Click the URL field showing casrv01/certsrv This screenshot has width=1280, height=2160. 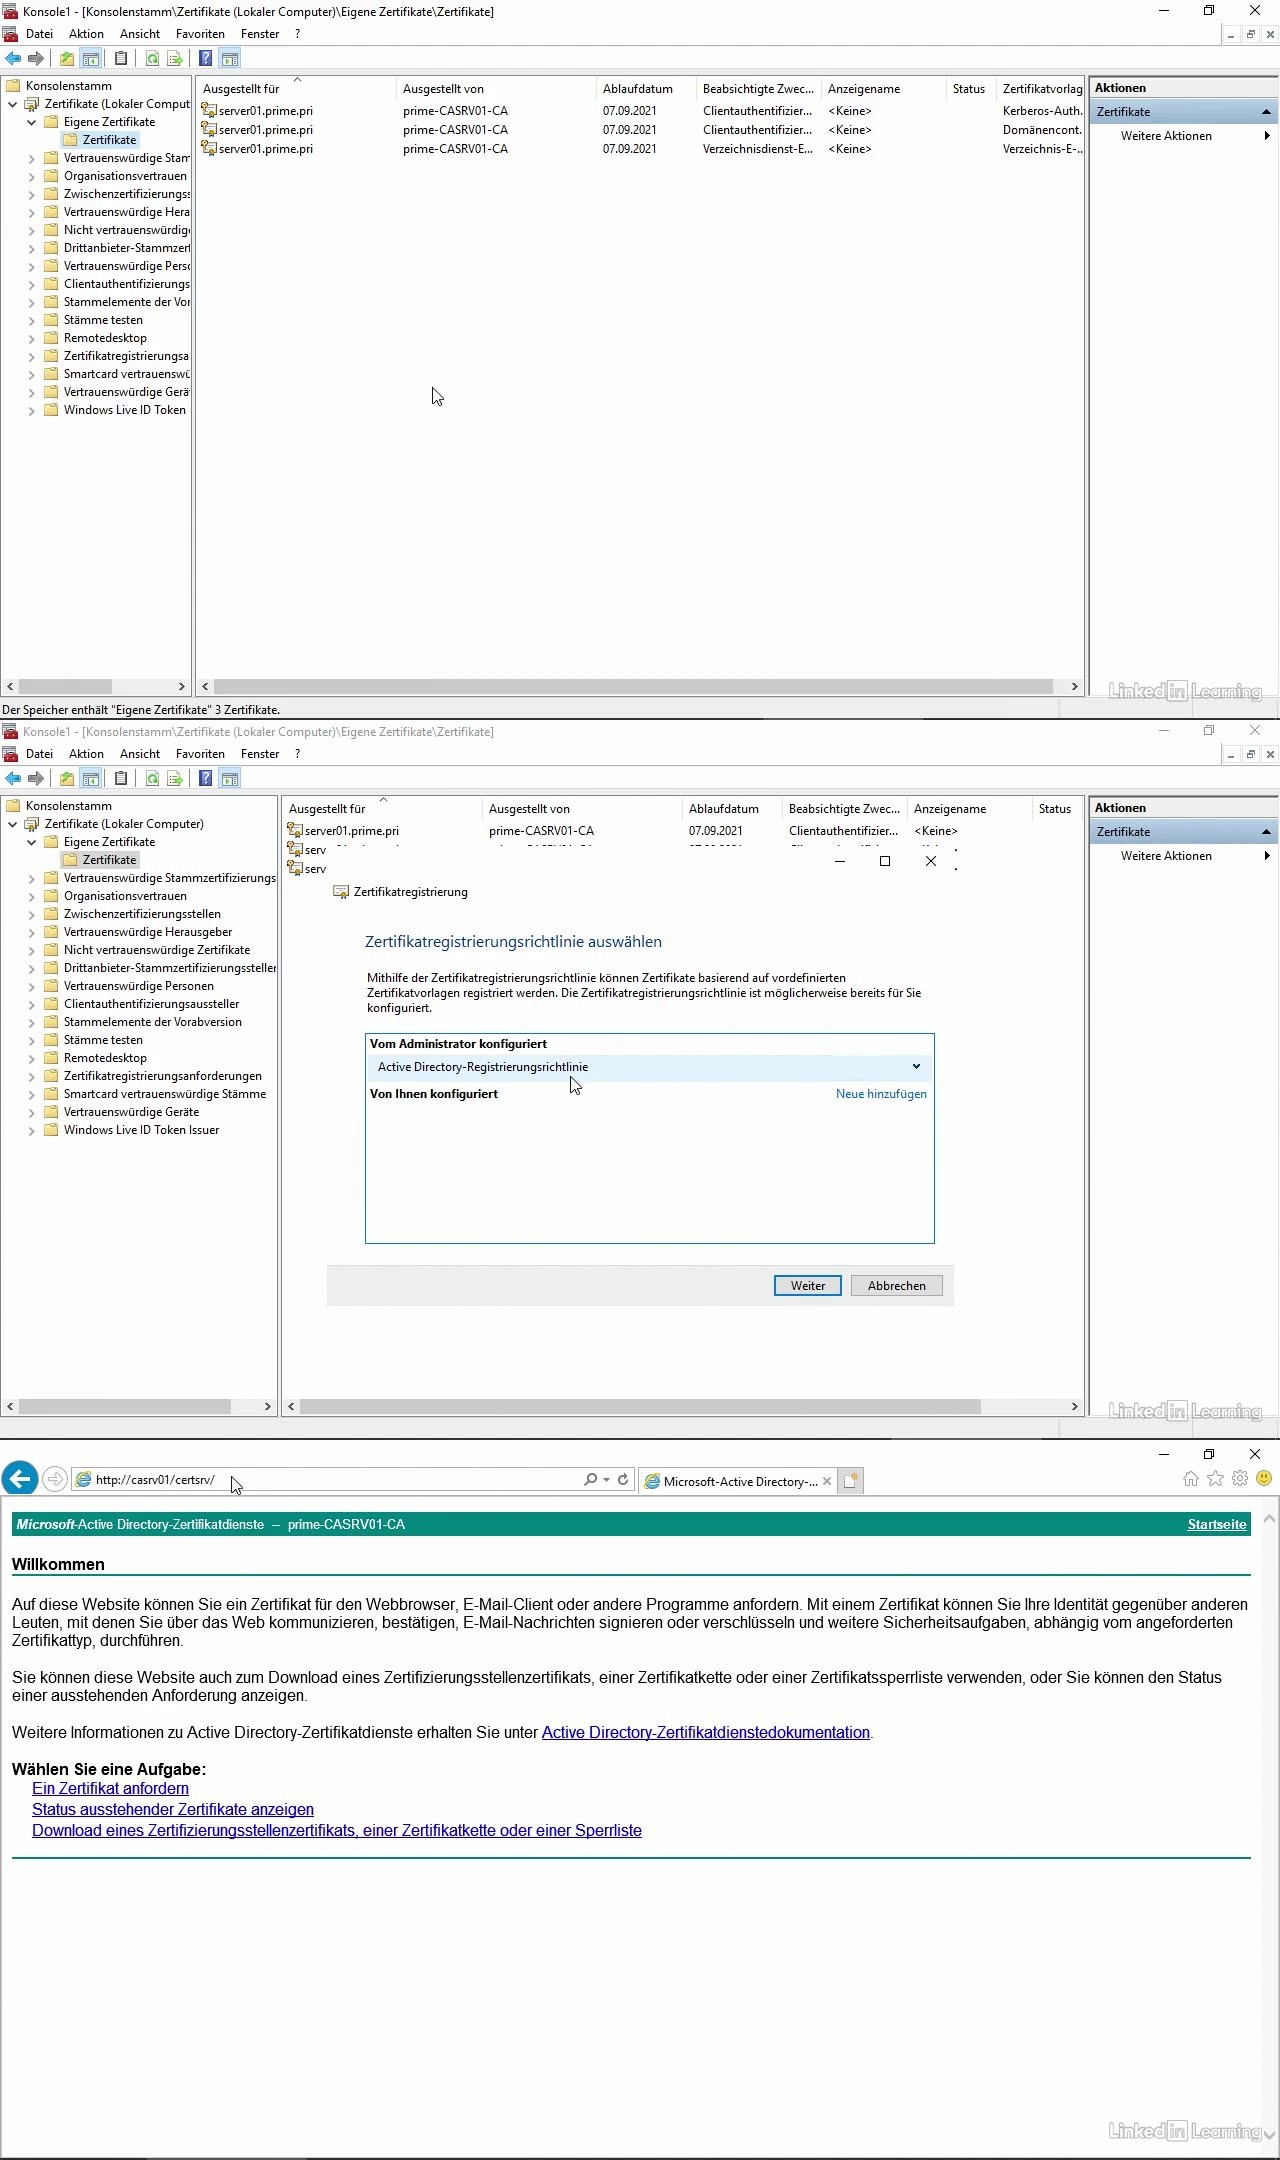tap(330, 1480)
